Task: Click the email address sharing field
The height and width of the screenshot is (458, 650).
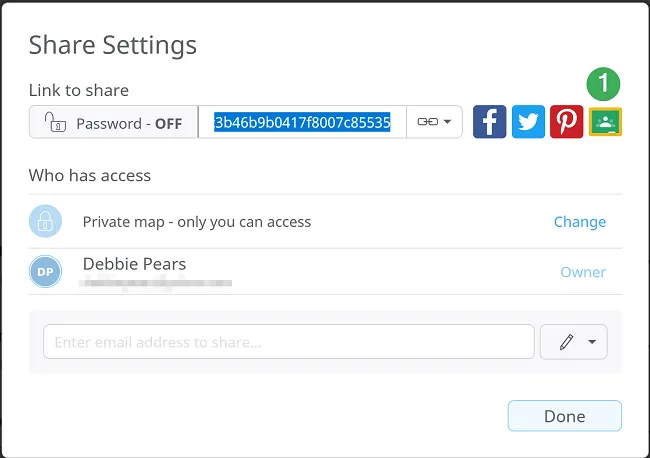Action: pyautogui.click(x=288, y=342)
